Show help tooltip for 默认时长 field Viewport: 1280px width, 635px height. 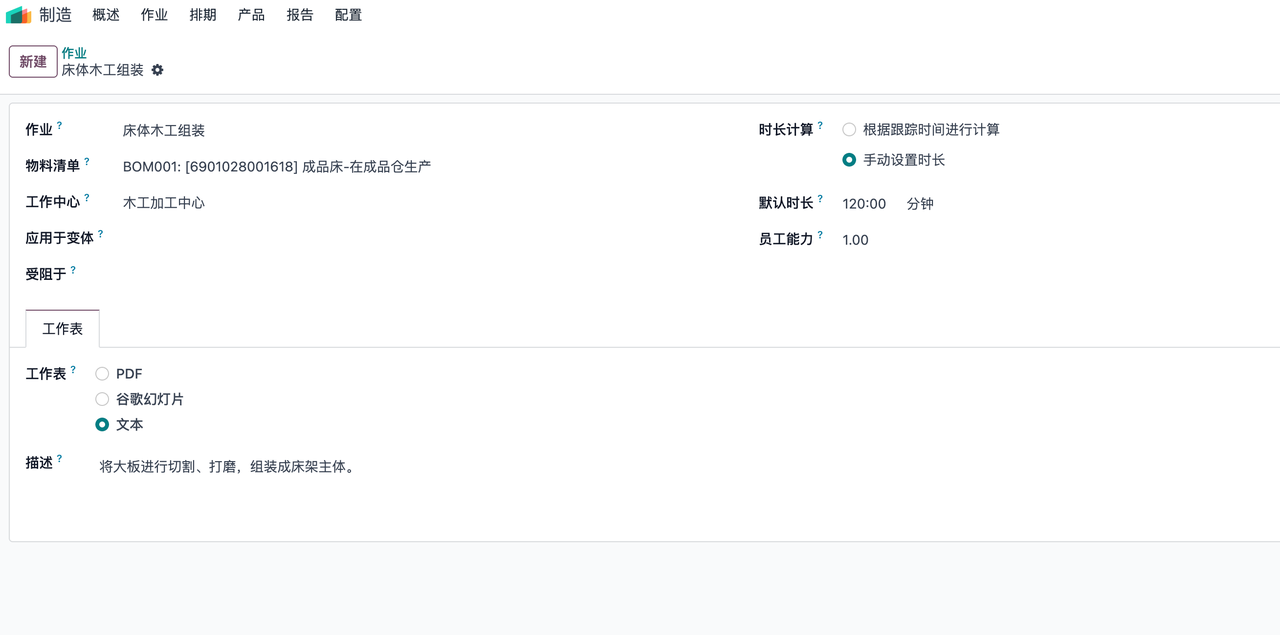click(820, 199)
